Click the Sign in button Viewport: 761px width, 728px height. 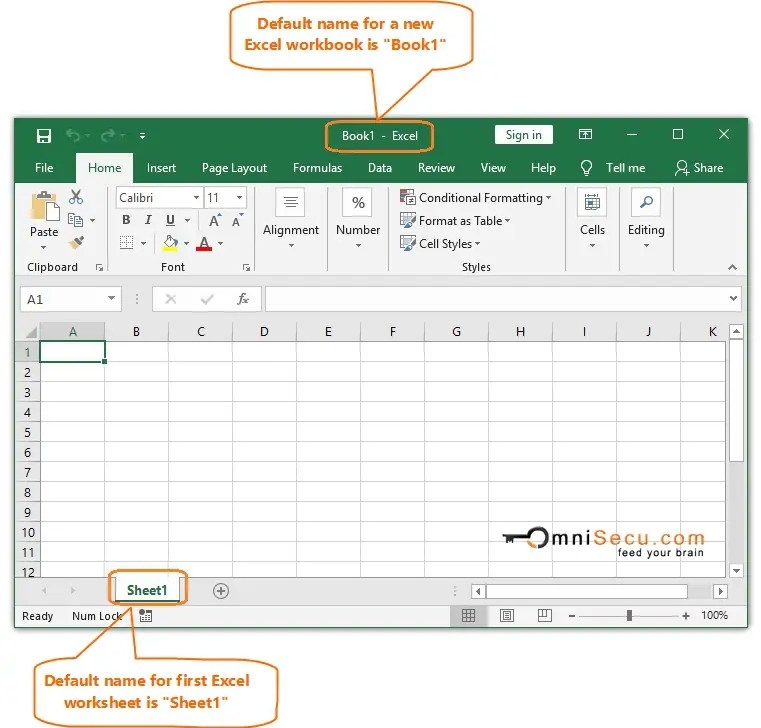coord(523,135)
